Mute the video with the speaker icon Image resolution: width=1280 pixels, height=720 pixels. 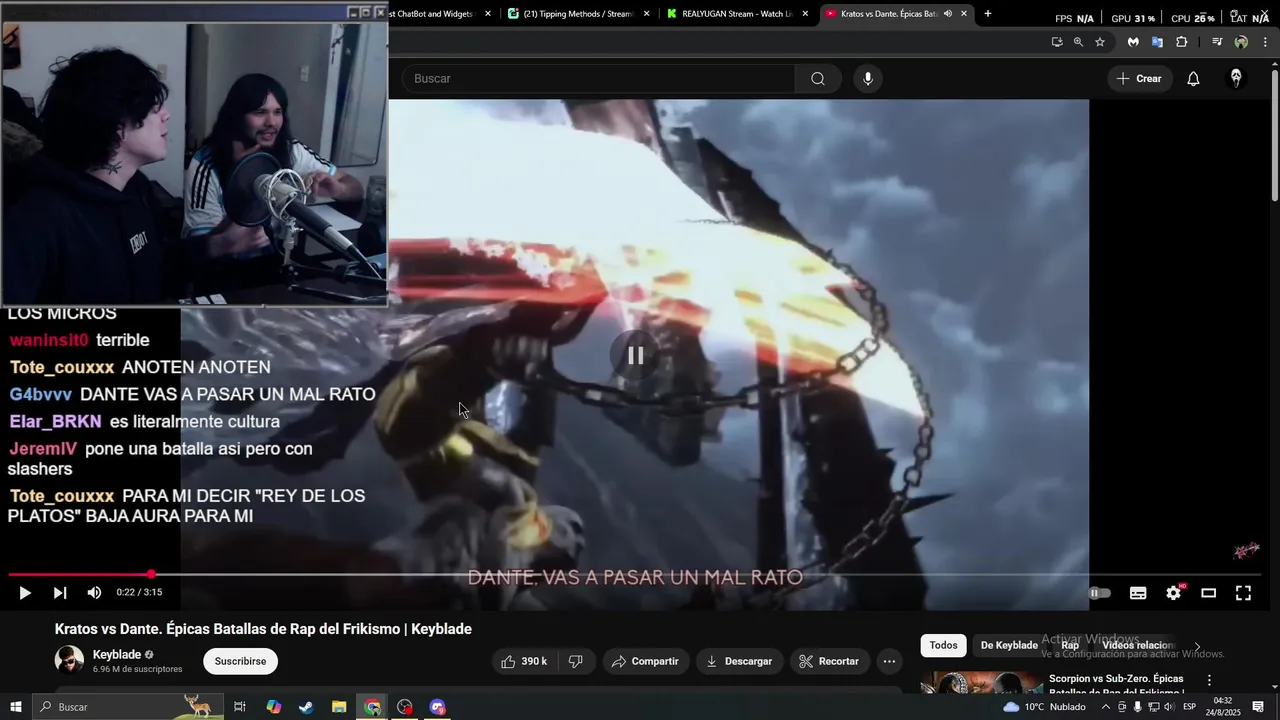[94, 593]
